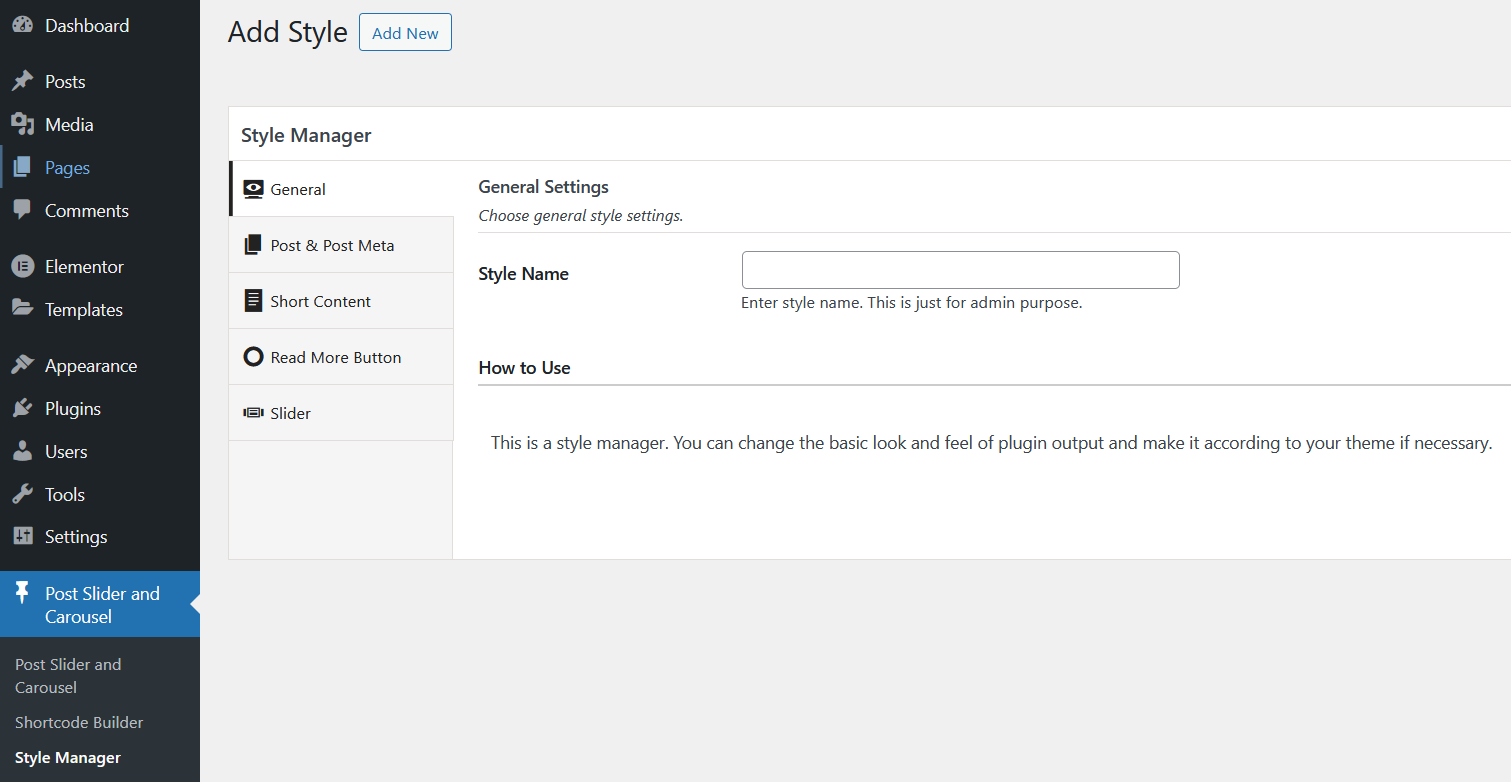Viewport: 1511px width, 782px height.
Task: Click the Posts pushpin icon
Action: click(x=22, y=82)
